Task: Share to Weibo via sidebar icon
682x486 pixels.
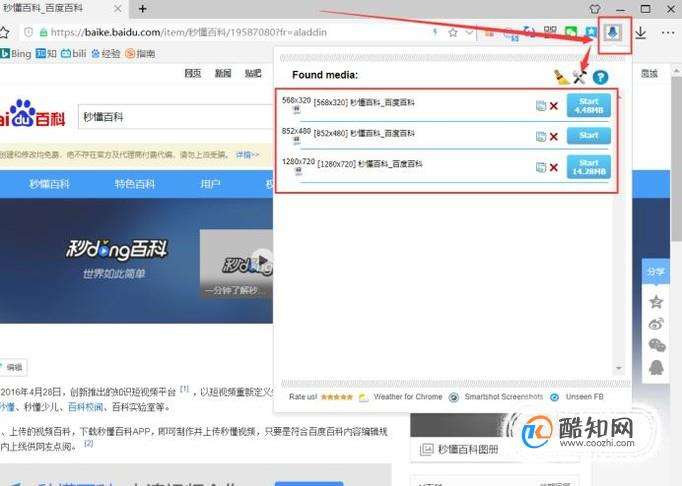Action: coord(656,324)
